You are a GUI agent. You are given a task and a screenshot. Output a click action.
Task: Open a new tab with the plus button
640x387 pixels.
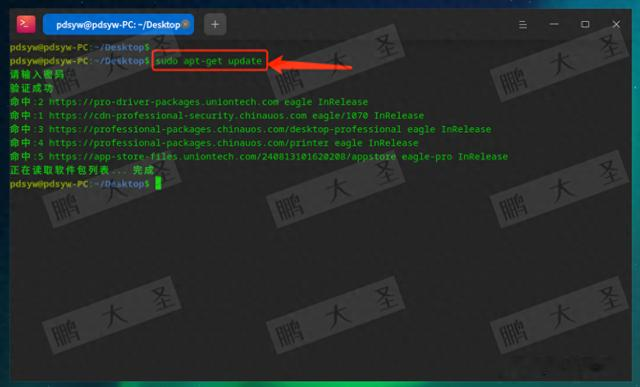215,24
